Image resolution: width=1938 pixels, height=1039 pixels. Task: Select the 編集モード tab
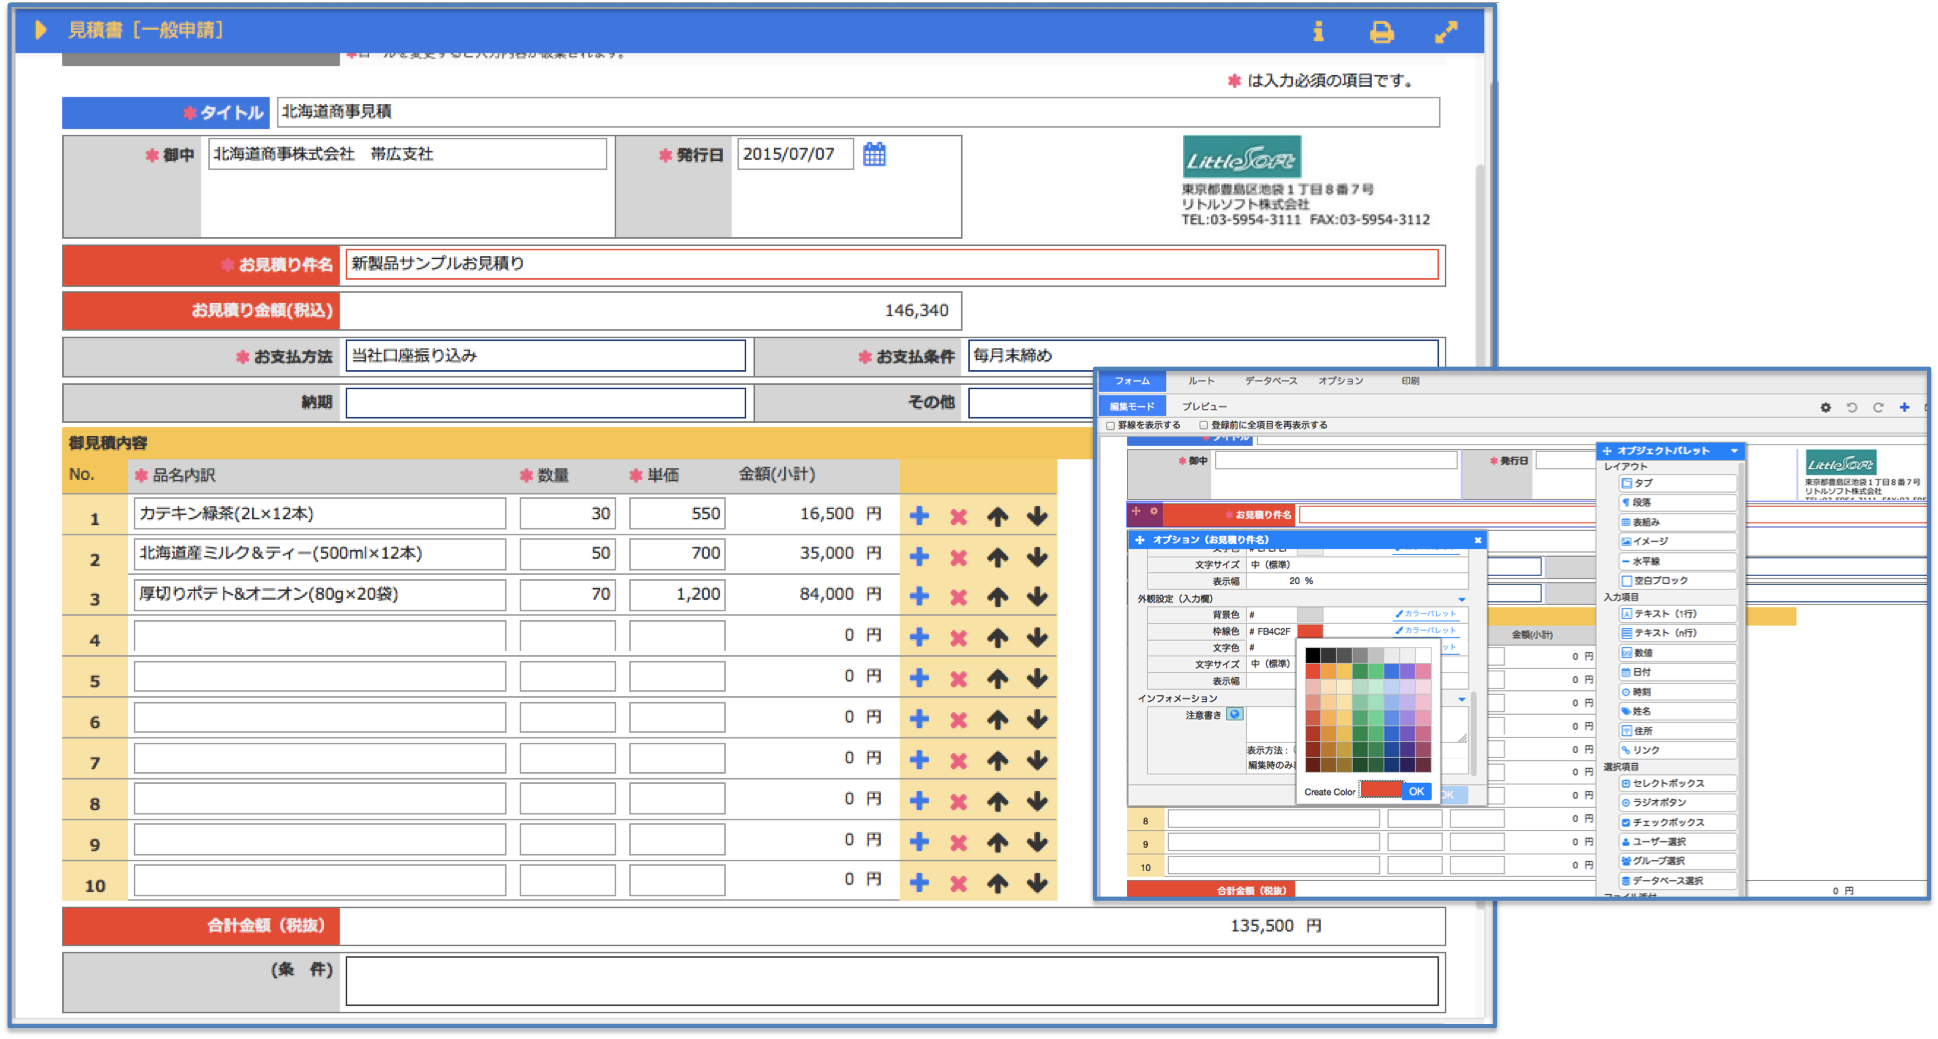pos(1132,407)
